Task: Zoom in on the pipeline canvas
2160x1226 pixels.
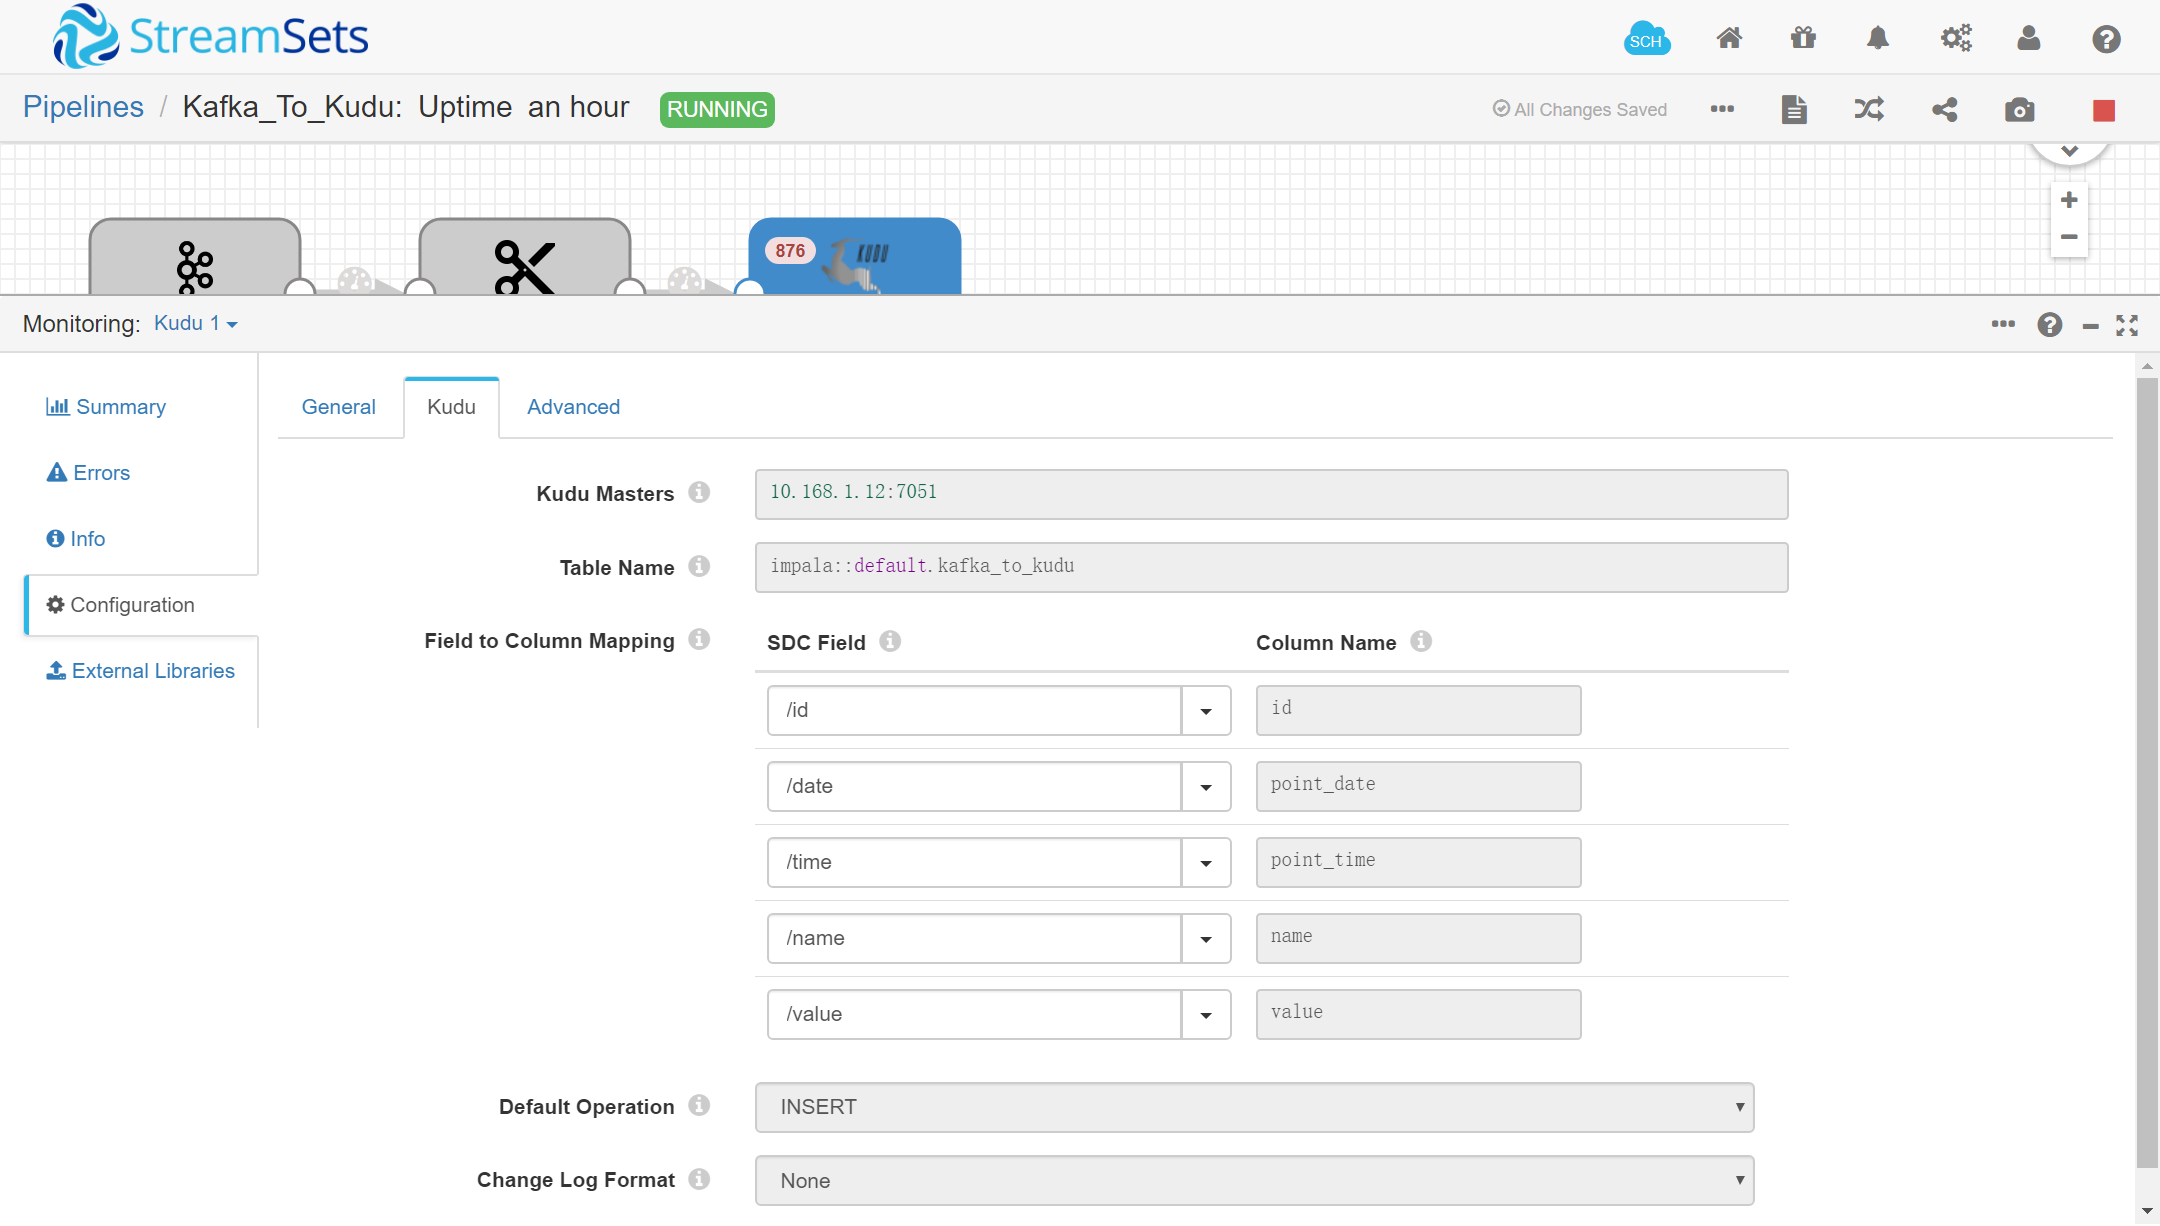Action: click(2069, 200)
